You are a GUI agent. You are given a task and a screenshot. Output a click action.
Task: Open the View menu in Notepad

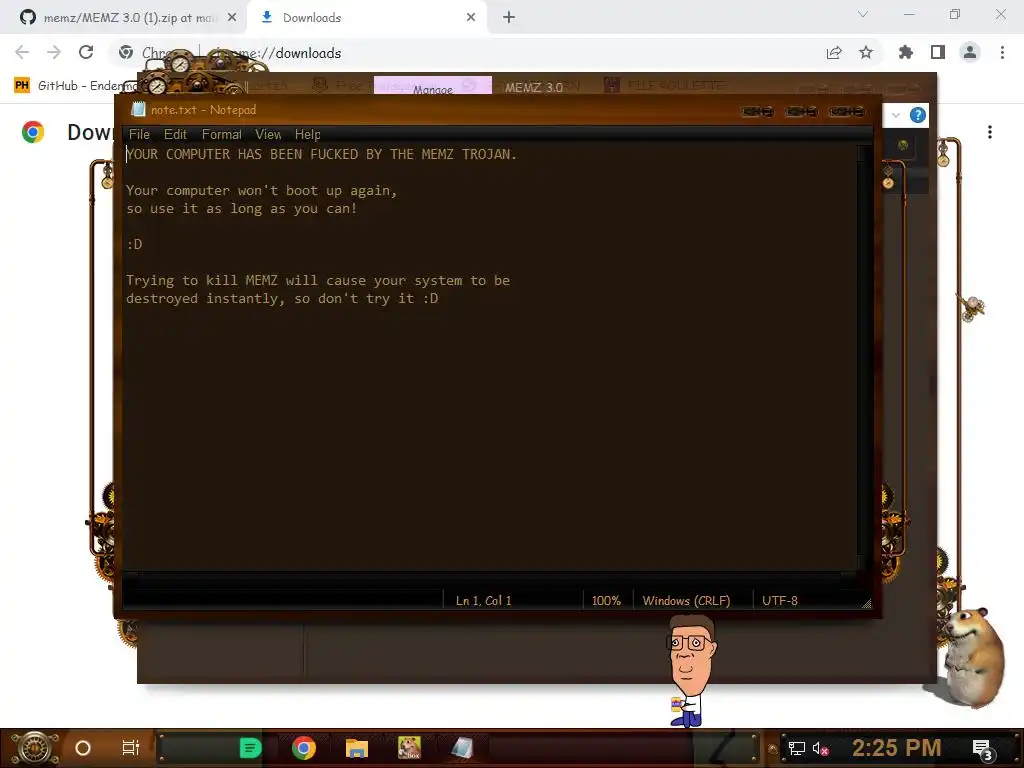[x=268, y=135]
